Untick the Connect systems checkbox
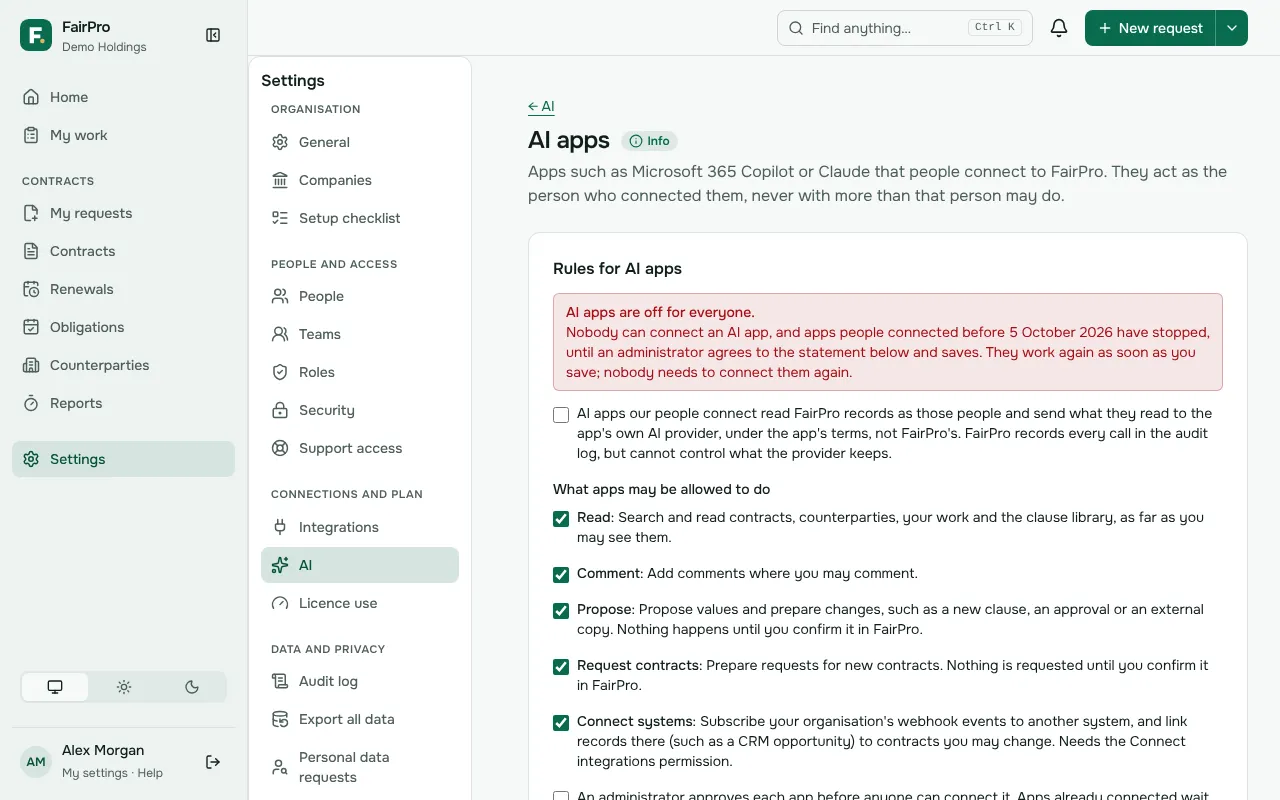The width and height of the screenshot is (1280, 800). 561,723
